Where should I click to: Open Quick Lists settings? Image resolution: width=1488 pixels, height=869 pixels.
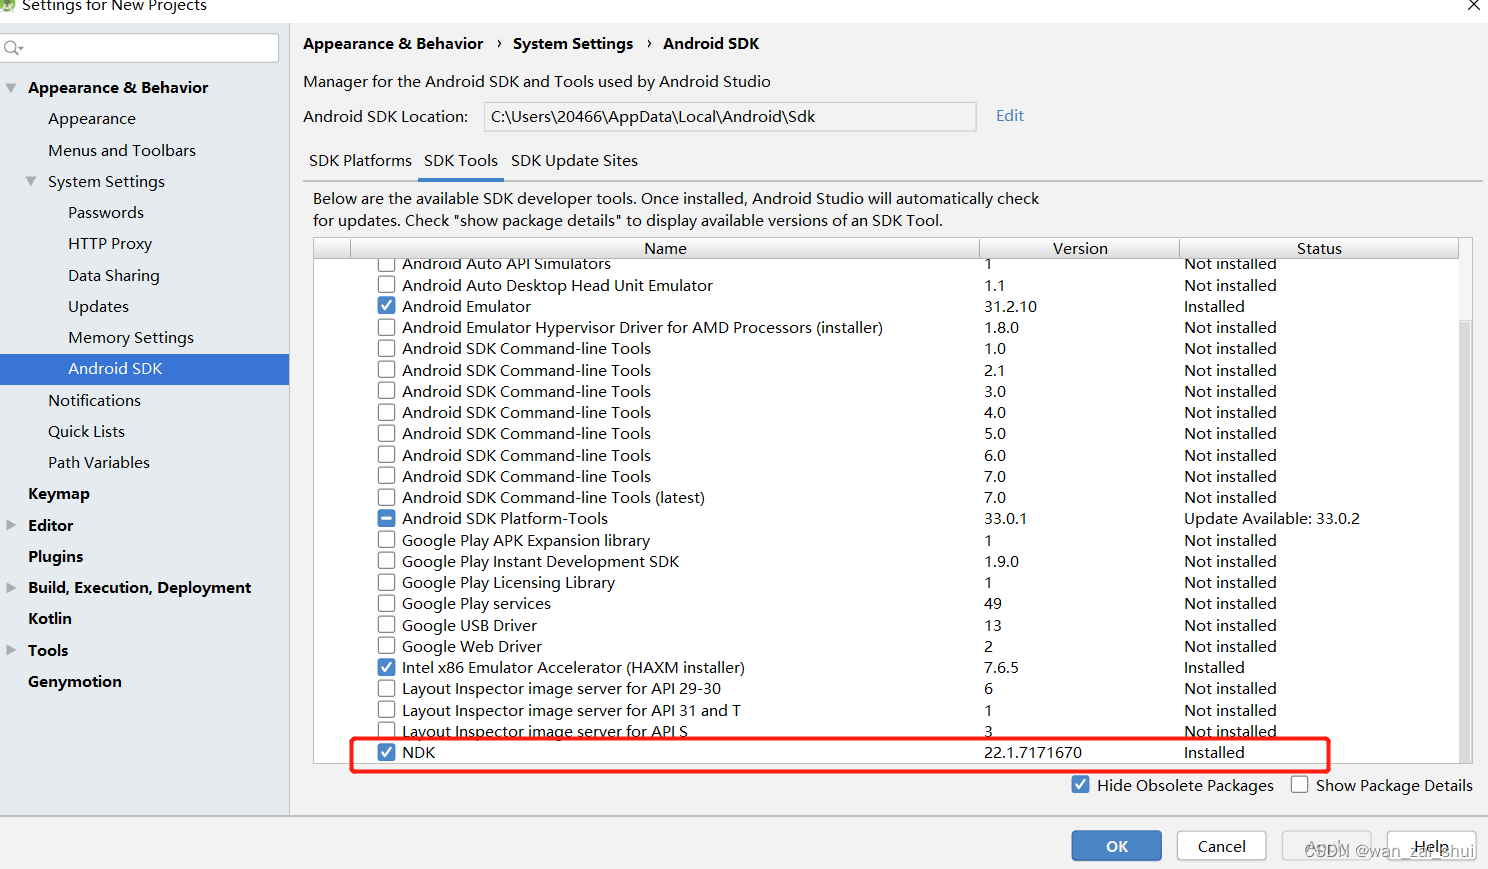(86, 431)
